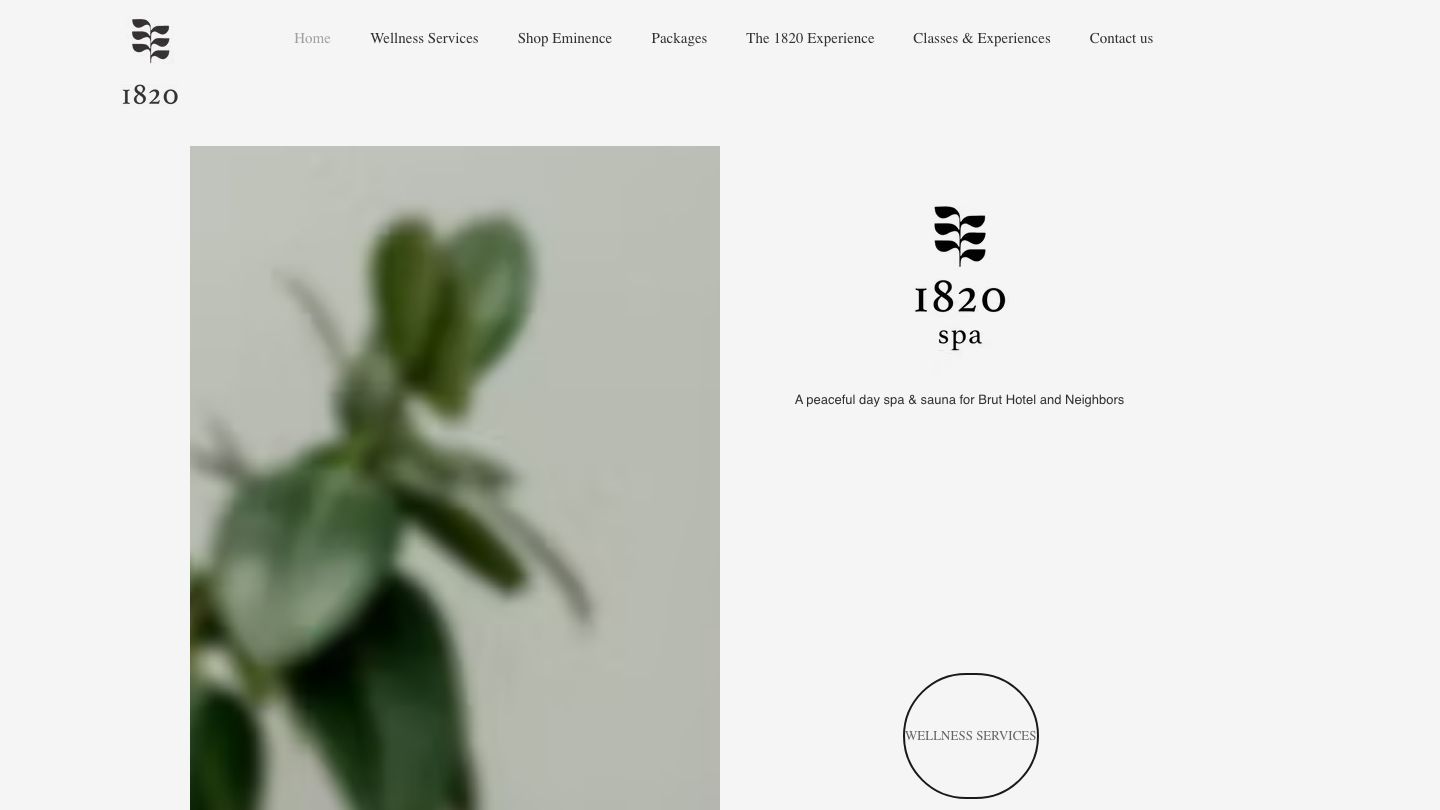Click the large leaf emblem above 1820 spa
Viewport: 1440px width, 810px height.
960,236
